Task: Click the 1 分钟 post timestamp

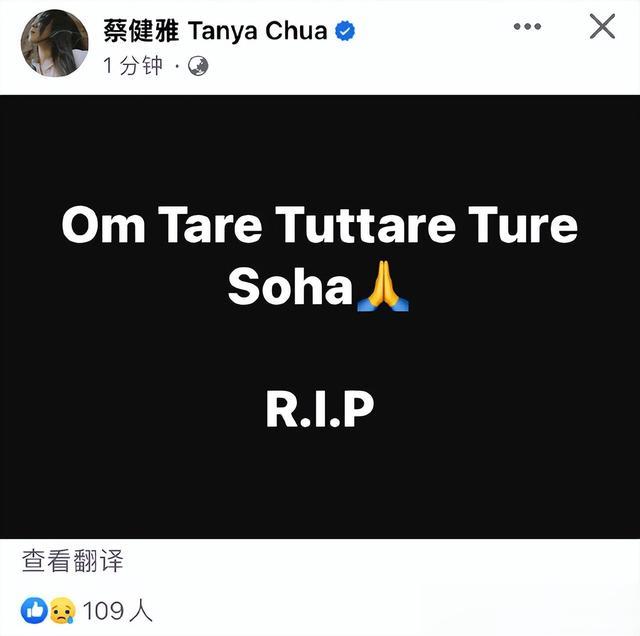Action: [133, 65]
